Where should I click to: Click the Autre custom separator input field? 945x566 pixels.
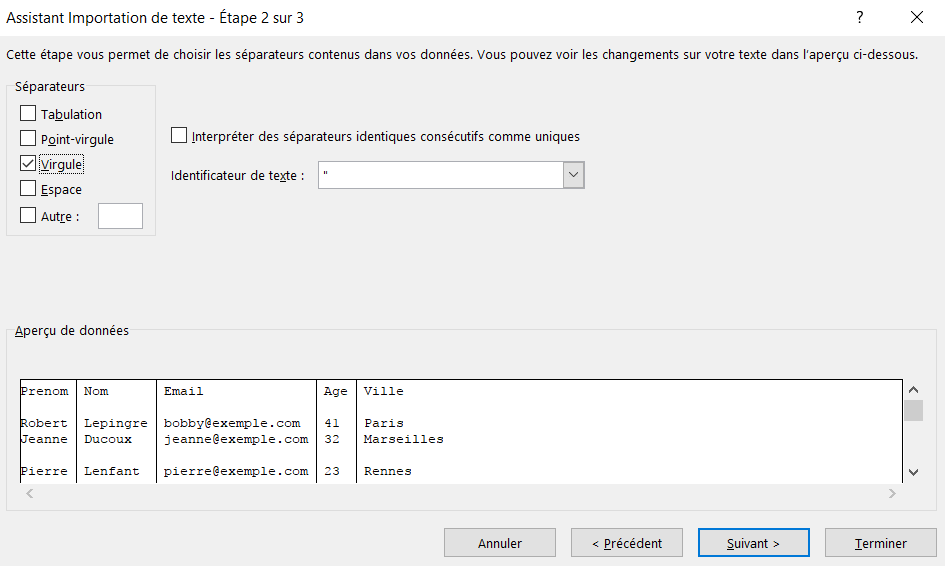[121, 216]
